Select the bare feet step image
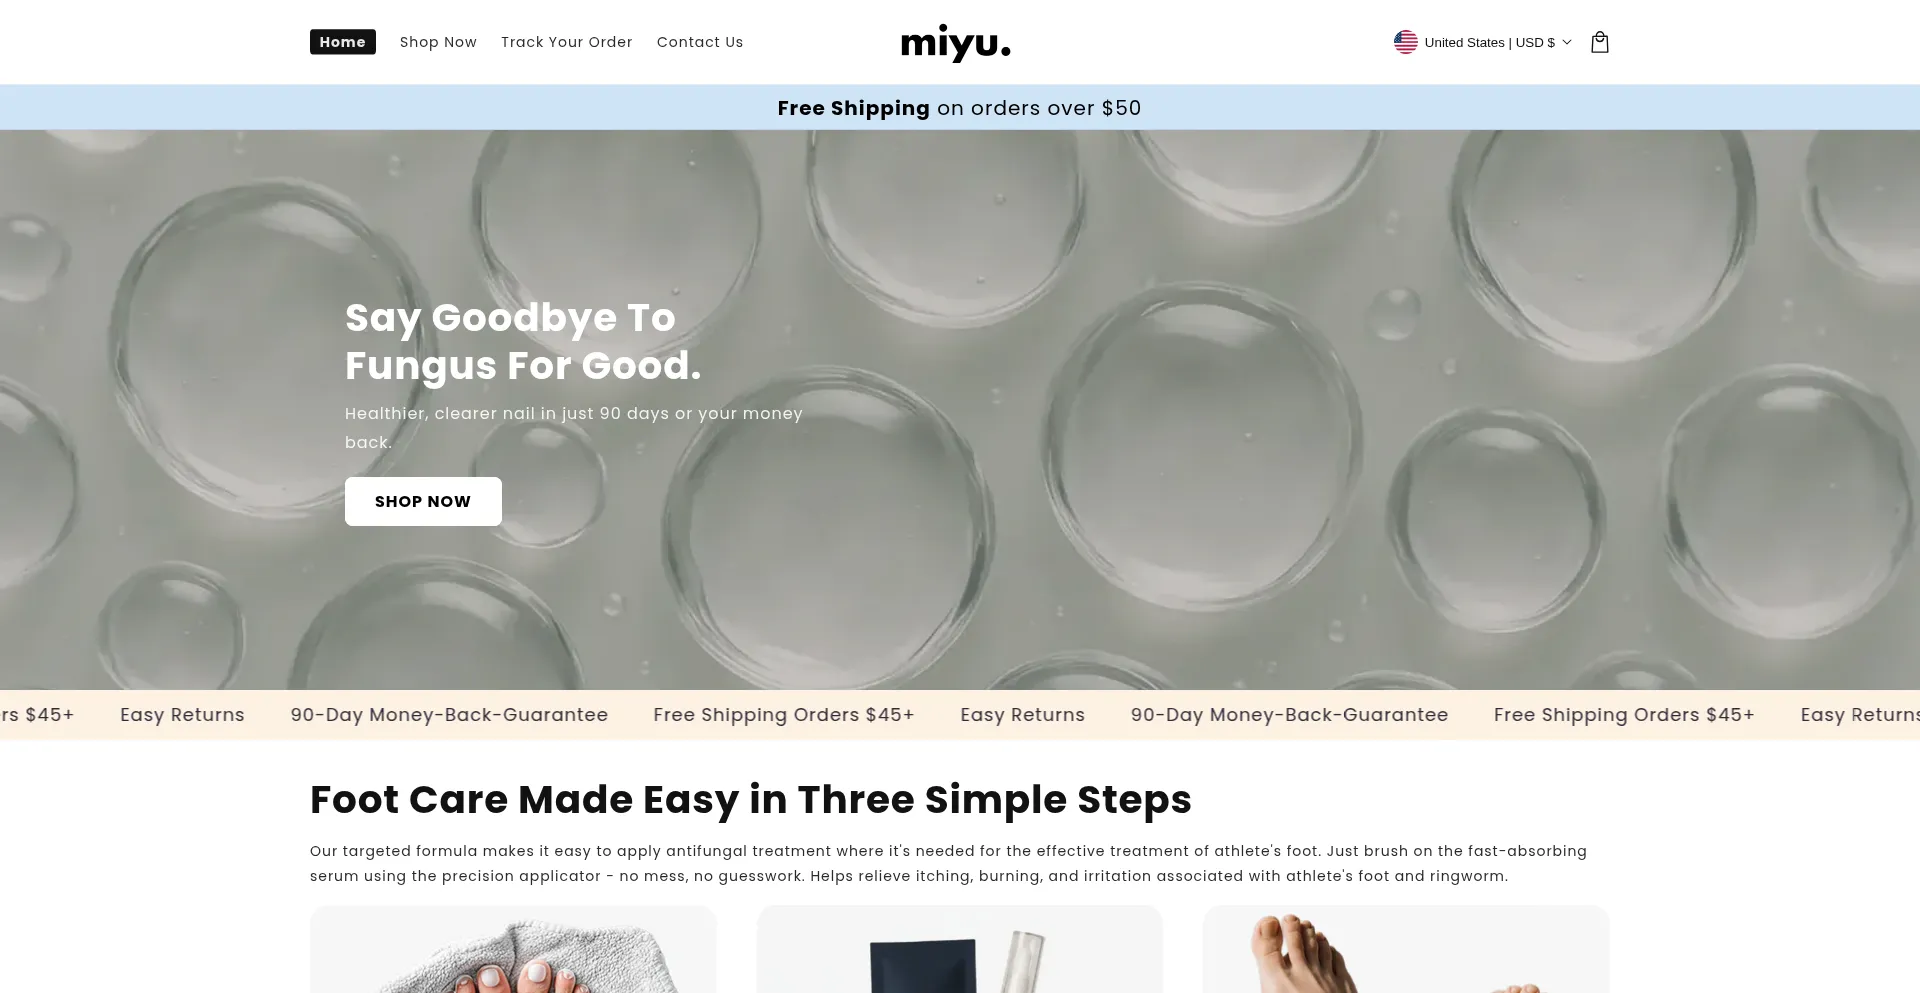 tap(1406, 949)
